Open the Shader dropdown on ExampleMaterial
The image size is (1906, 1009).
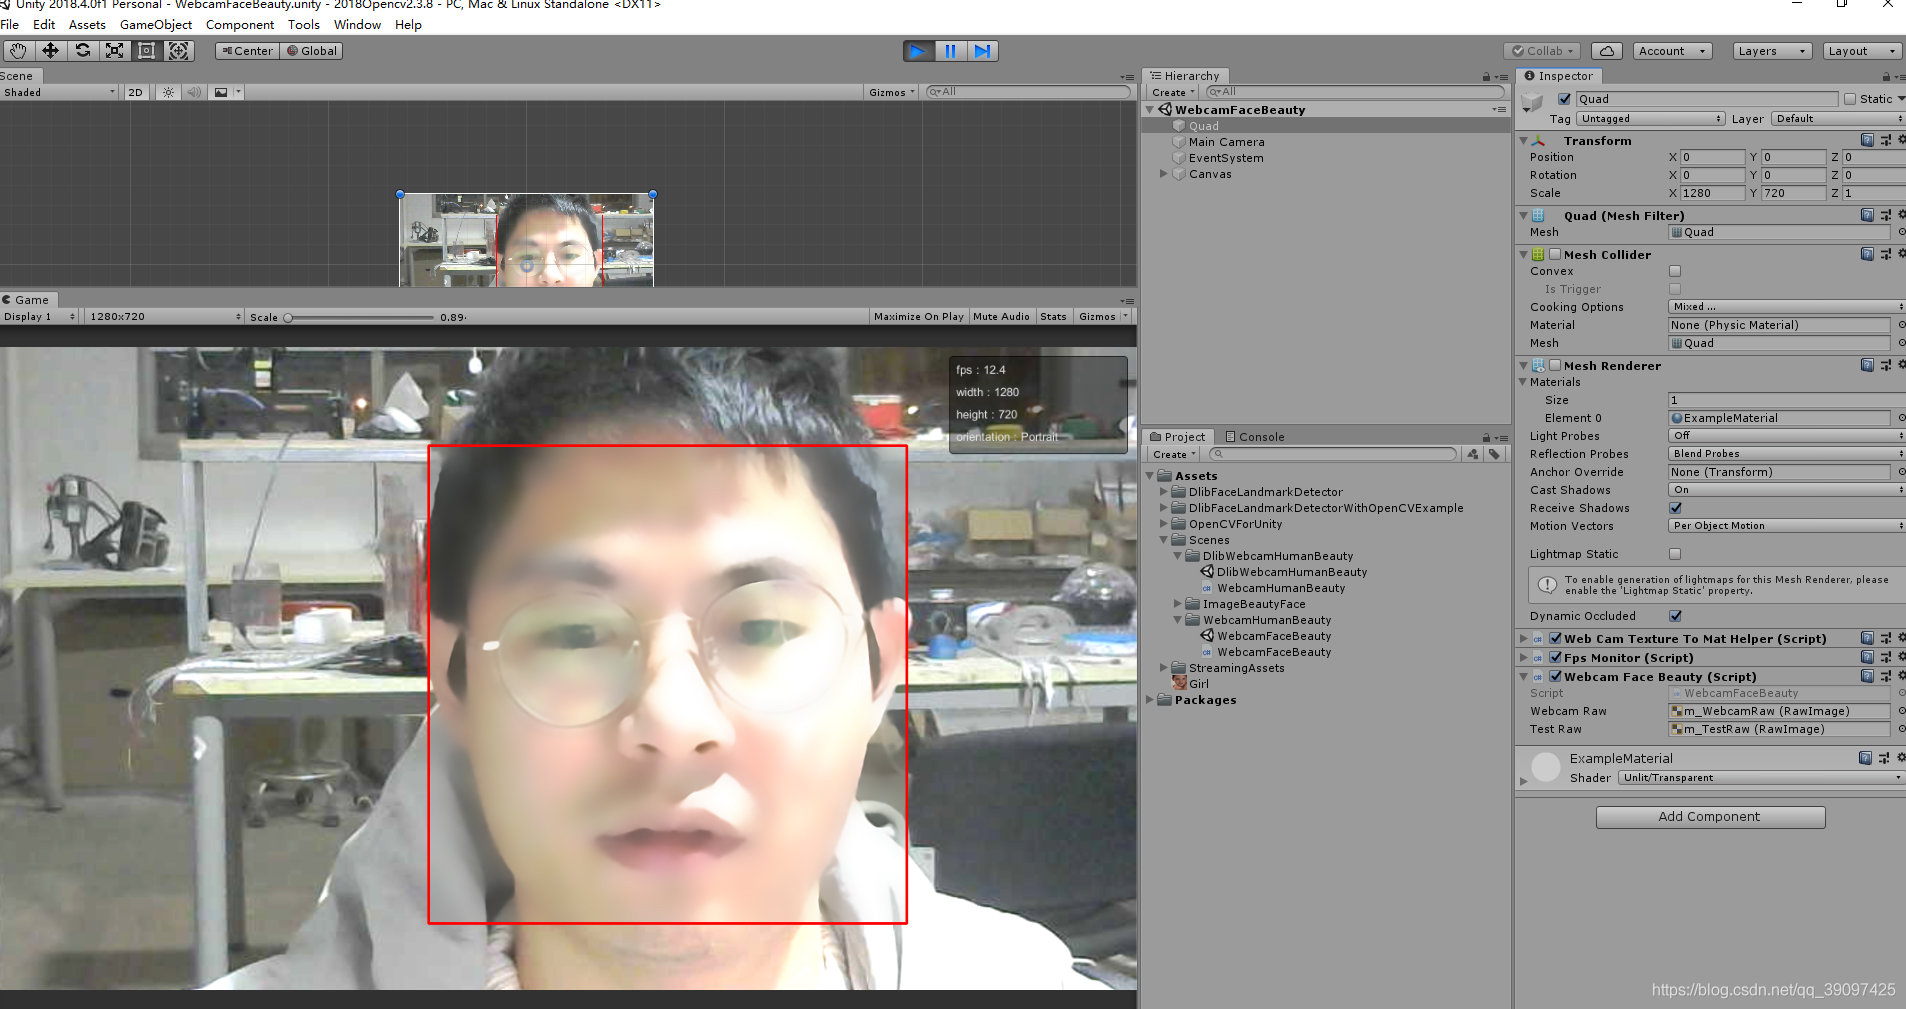(1760, 777)
